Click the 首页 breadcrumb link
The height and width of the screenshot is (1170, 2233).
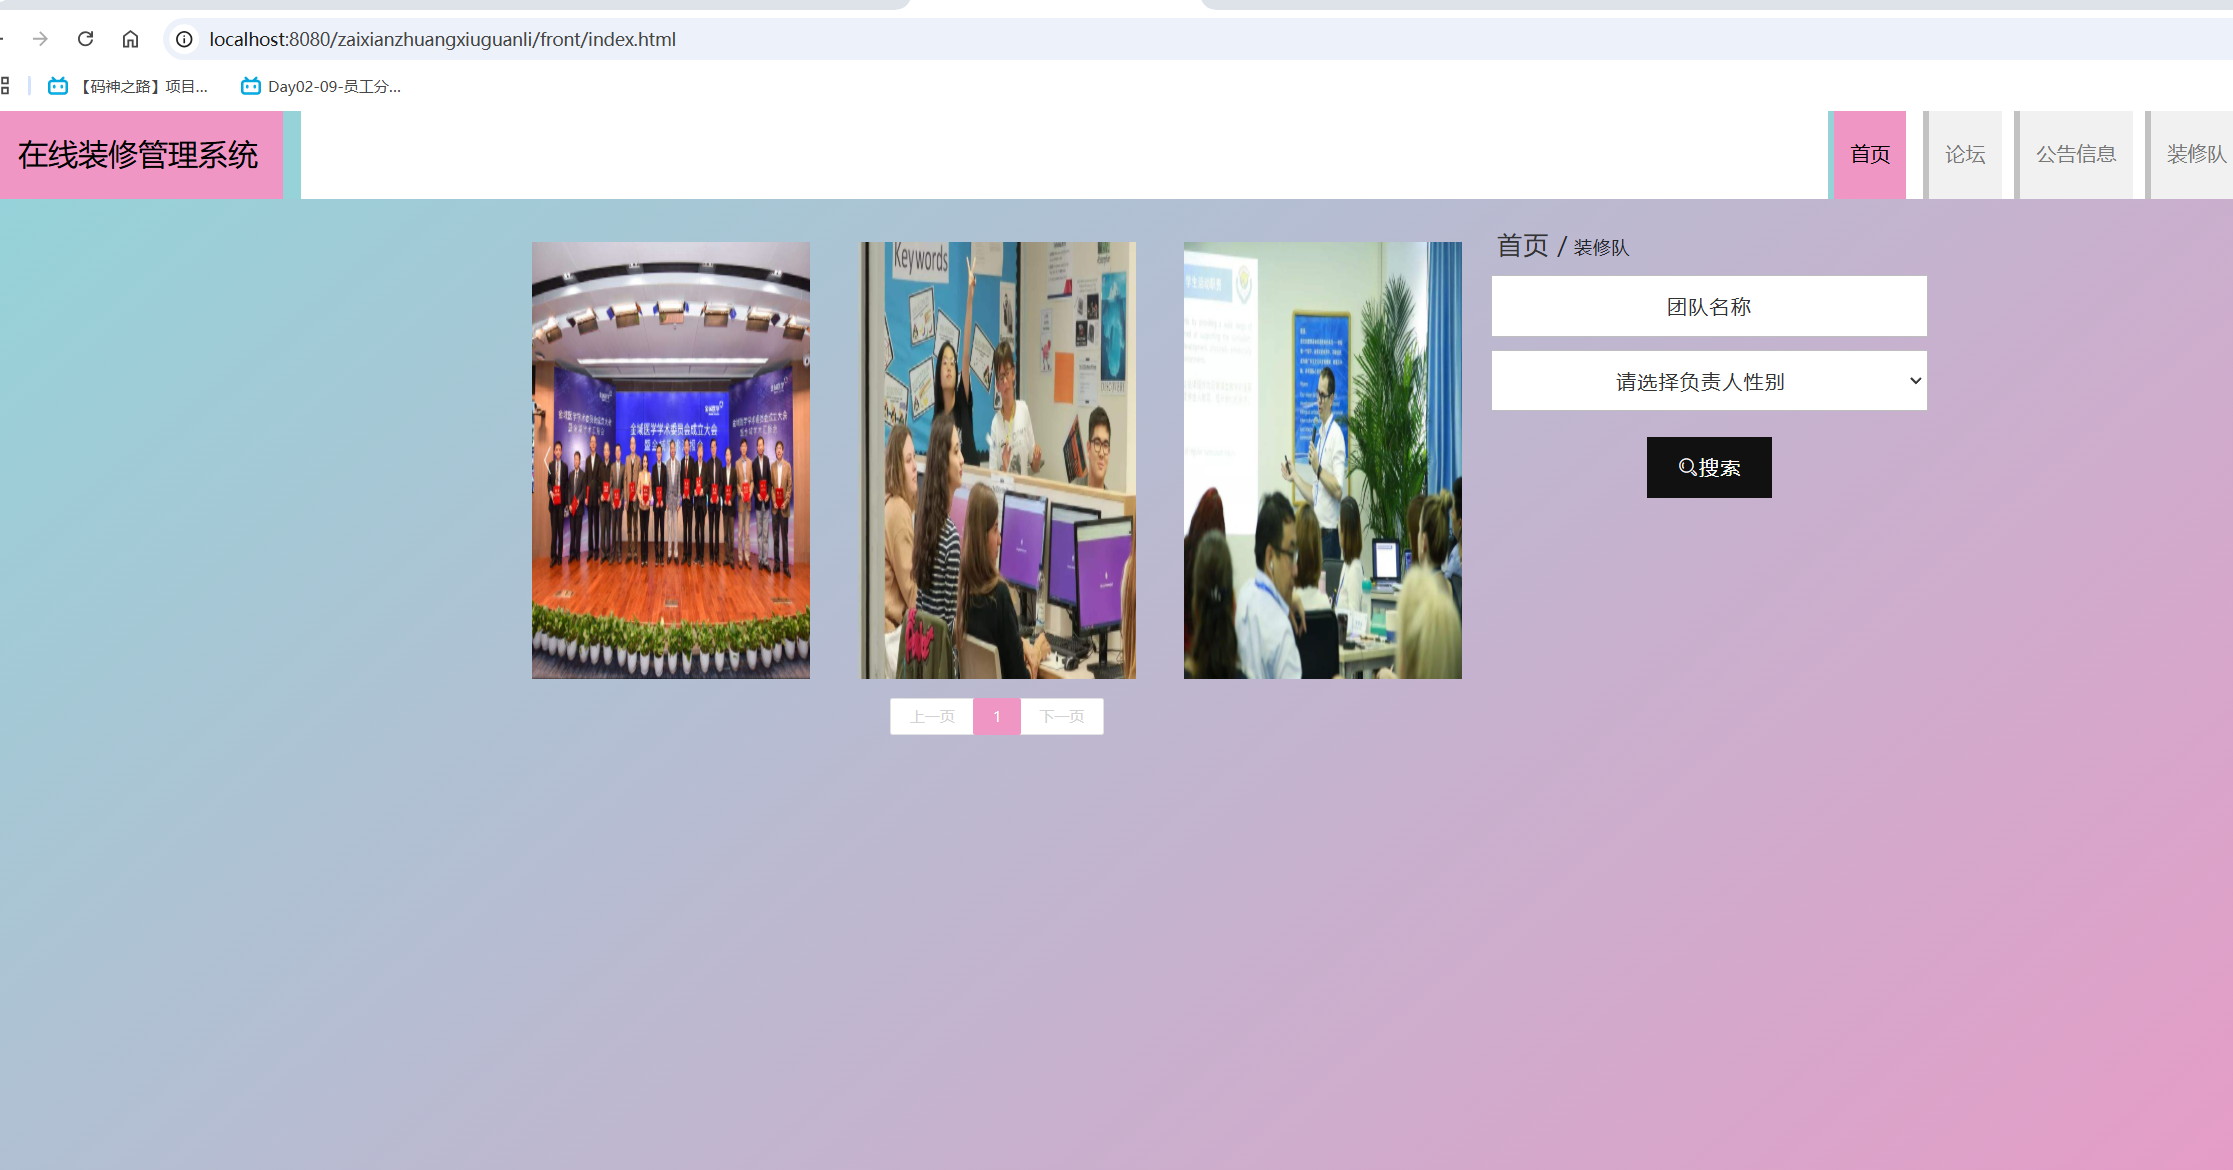point(1522,246)
